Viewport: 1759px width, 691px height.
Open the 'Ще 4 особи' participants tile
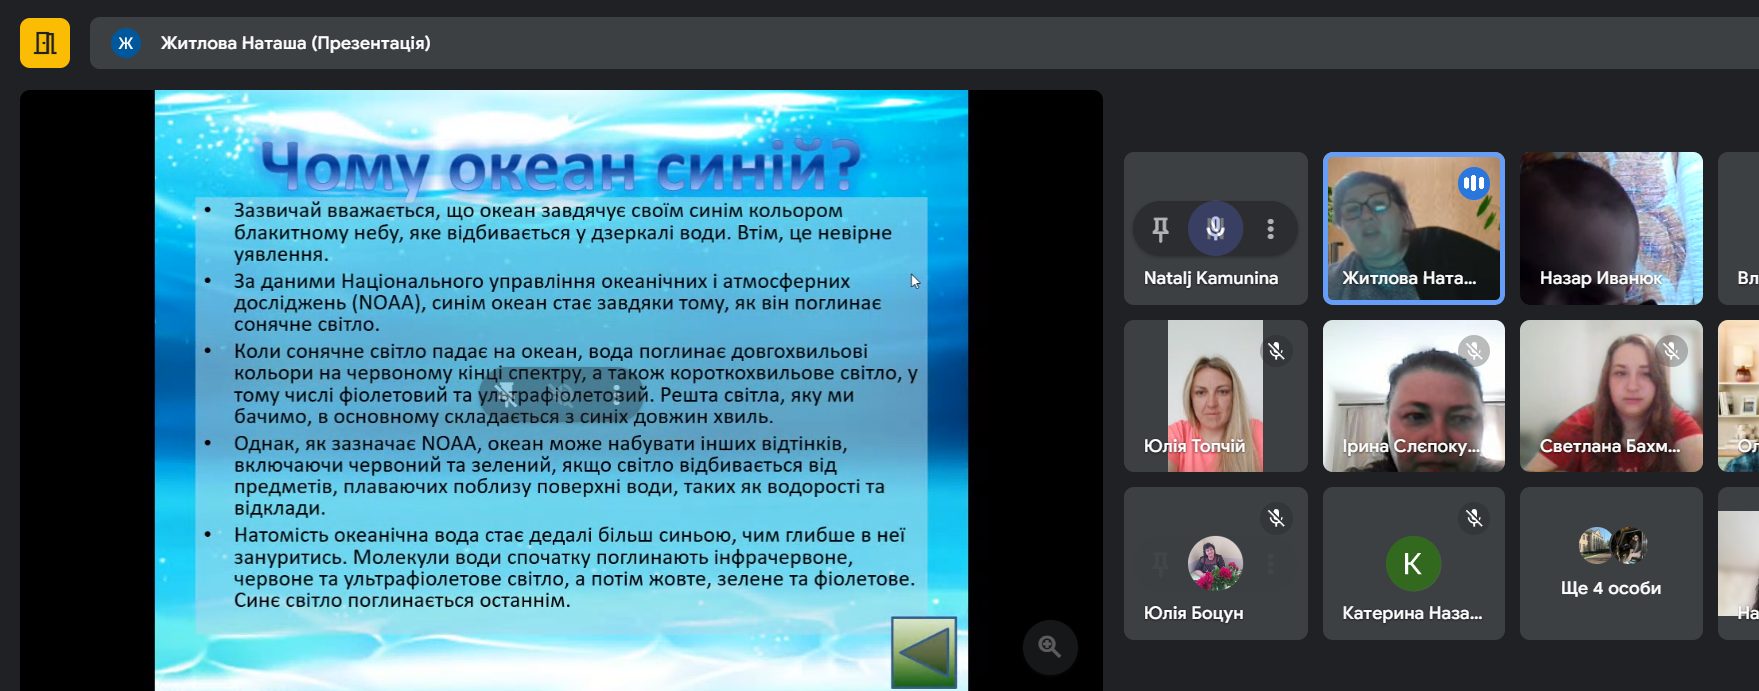click(x=1610, y=564)
